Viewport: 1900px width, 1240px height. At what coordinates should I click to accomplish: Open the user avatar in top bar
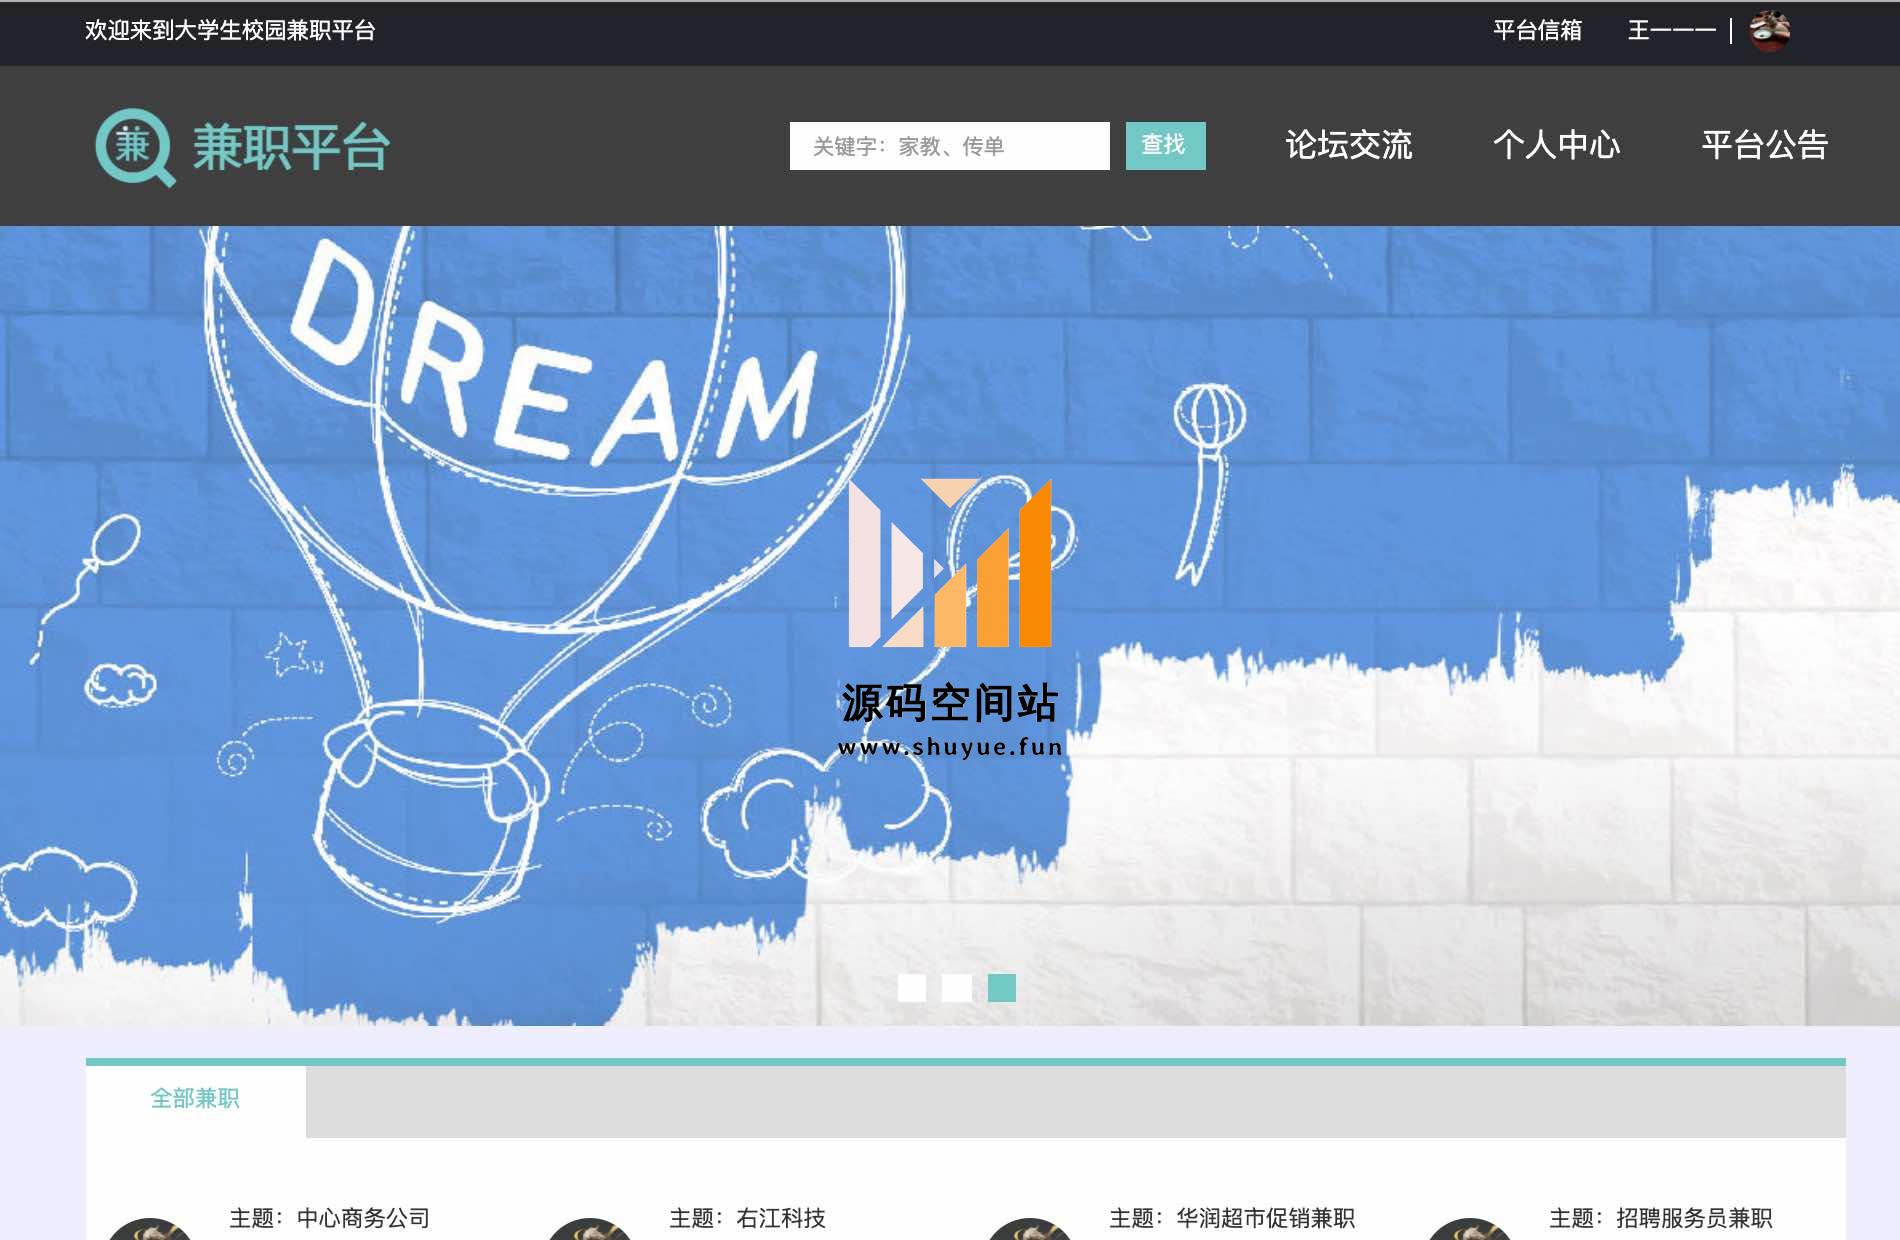(x=1769, y=31)
